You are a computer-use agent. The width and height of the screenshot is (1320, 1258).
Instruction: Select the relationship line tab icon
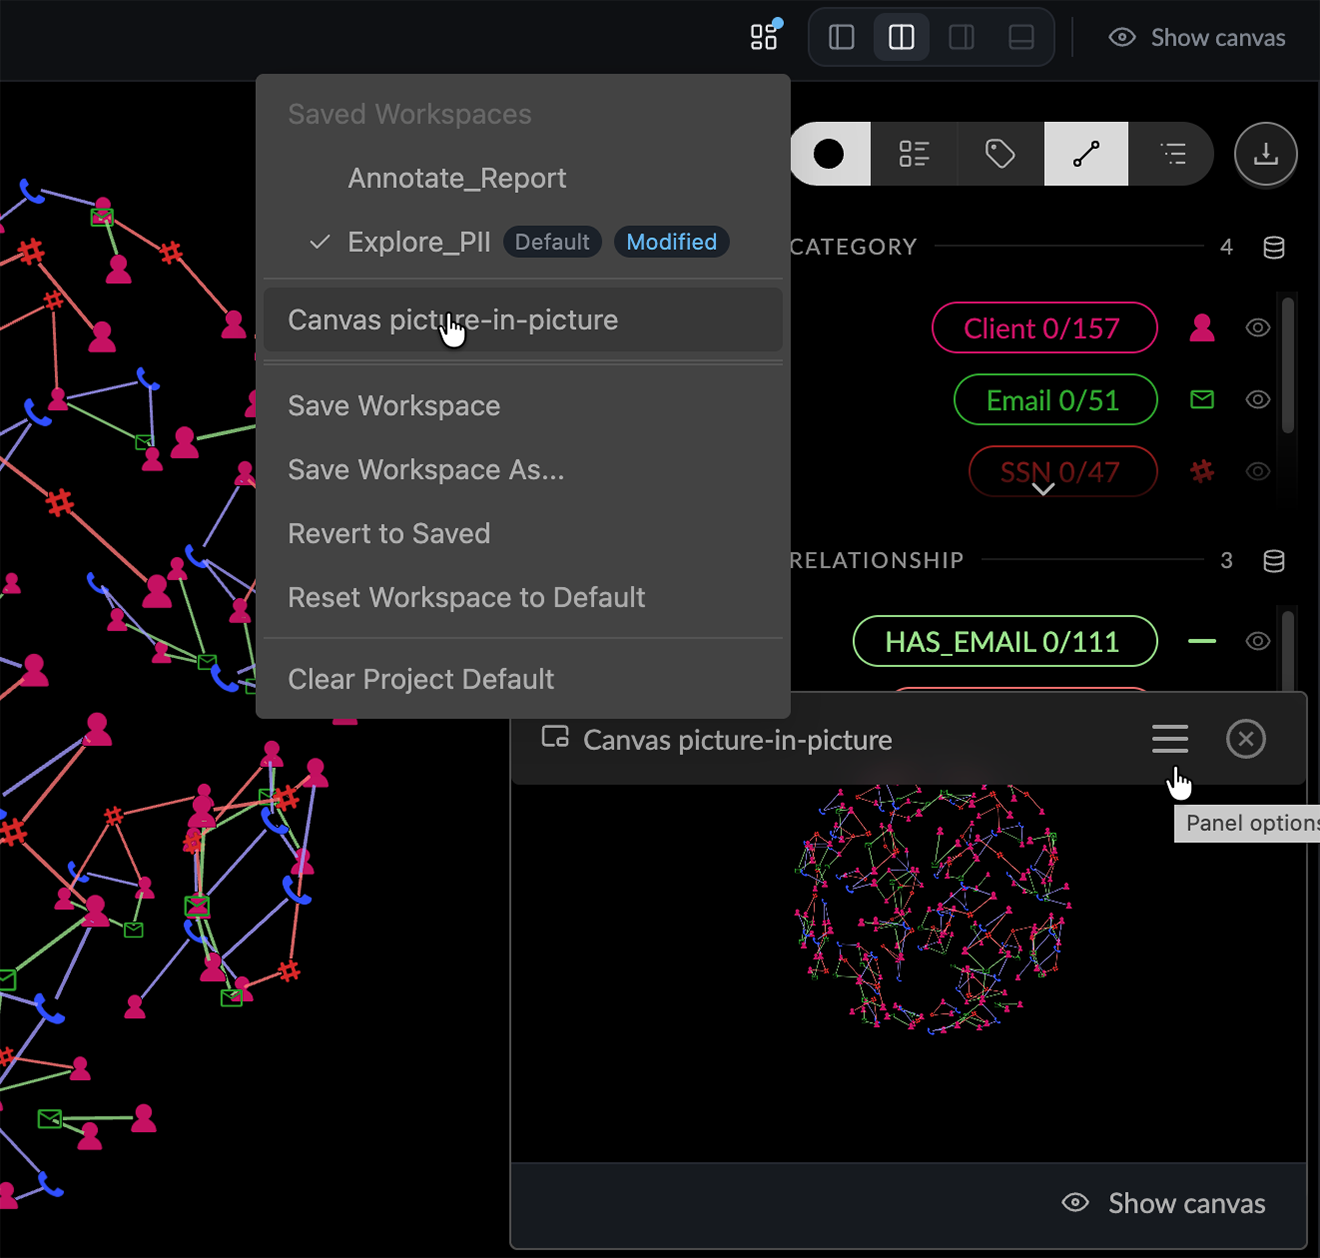[1086, 154]
